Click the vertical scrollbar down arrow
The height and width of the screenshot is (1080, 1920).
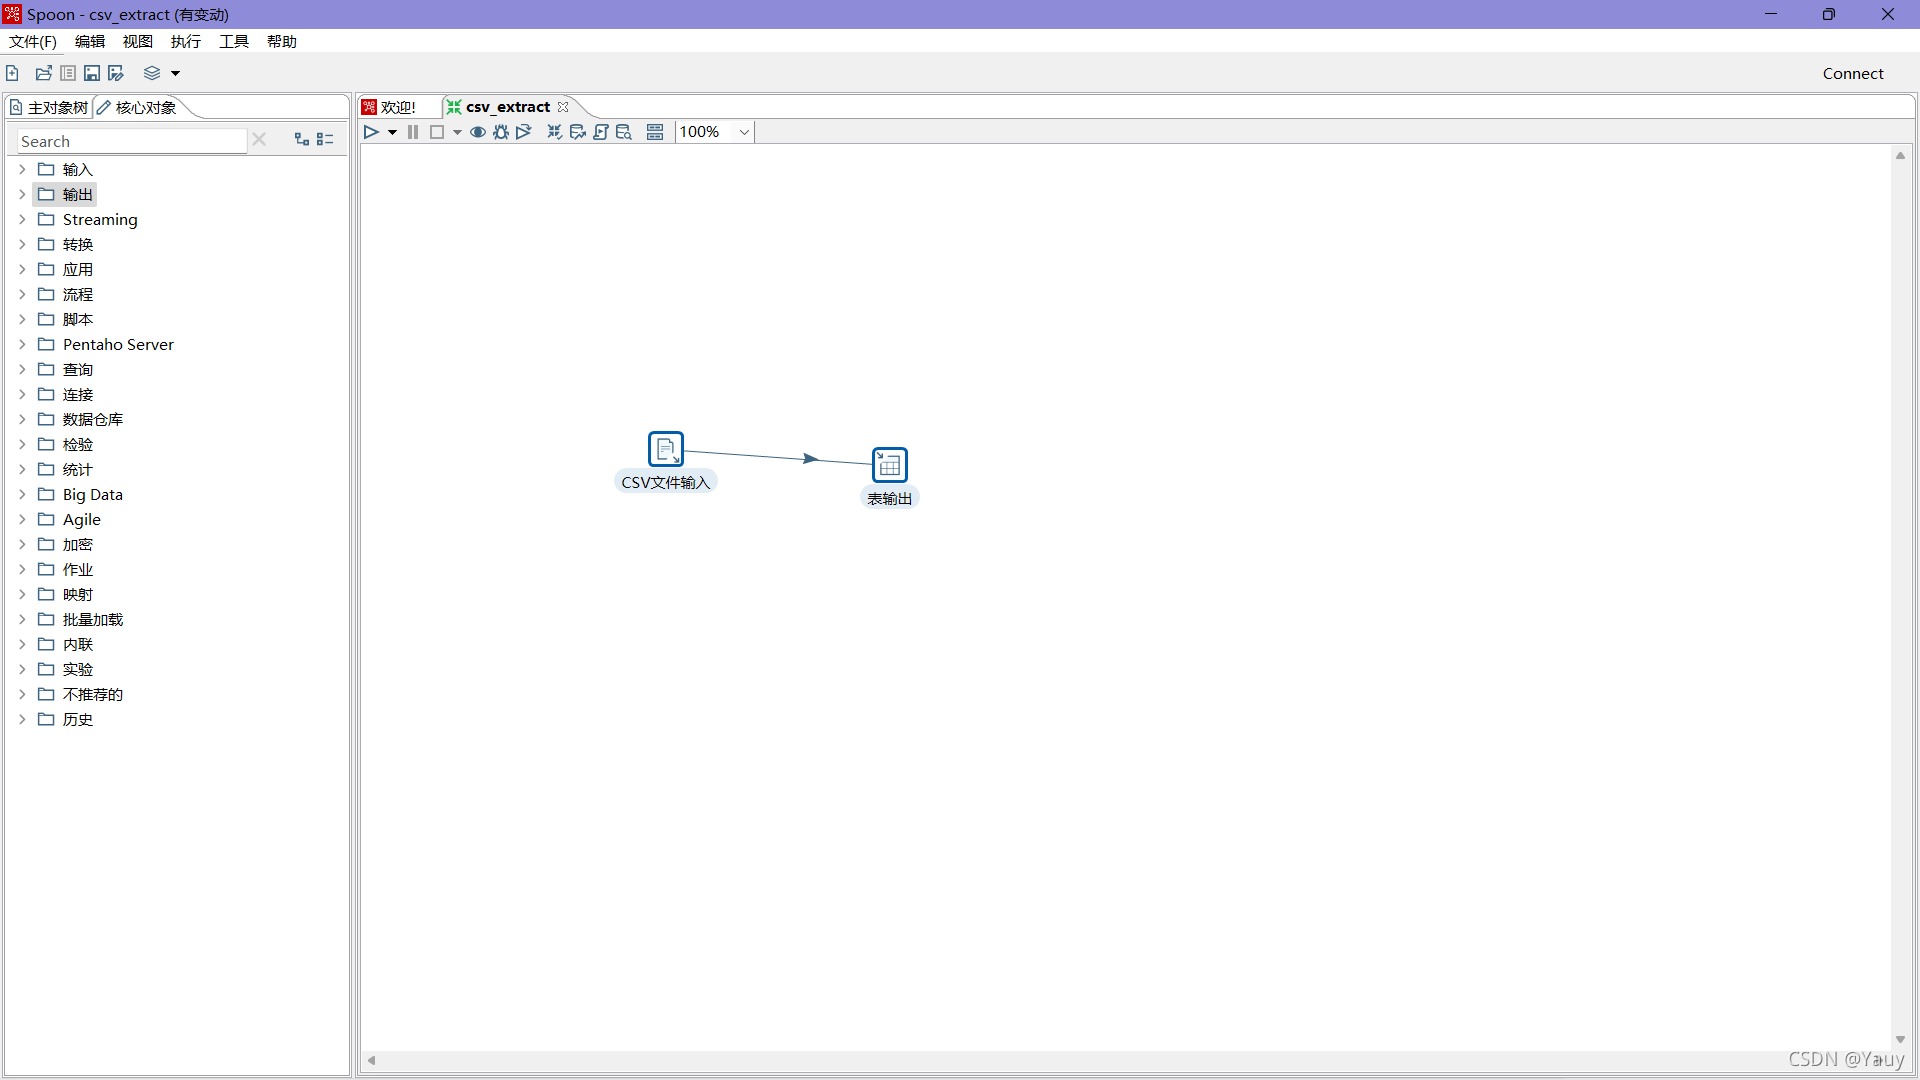(1900, 1040)
